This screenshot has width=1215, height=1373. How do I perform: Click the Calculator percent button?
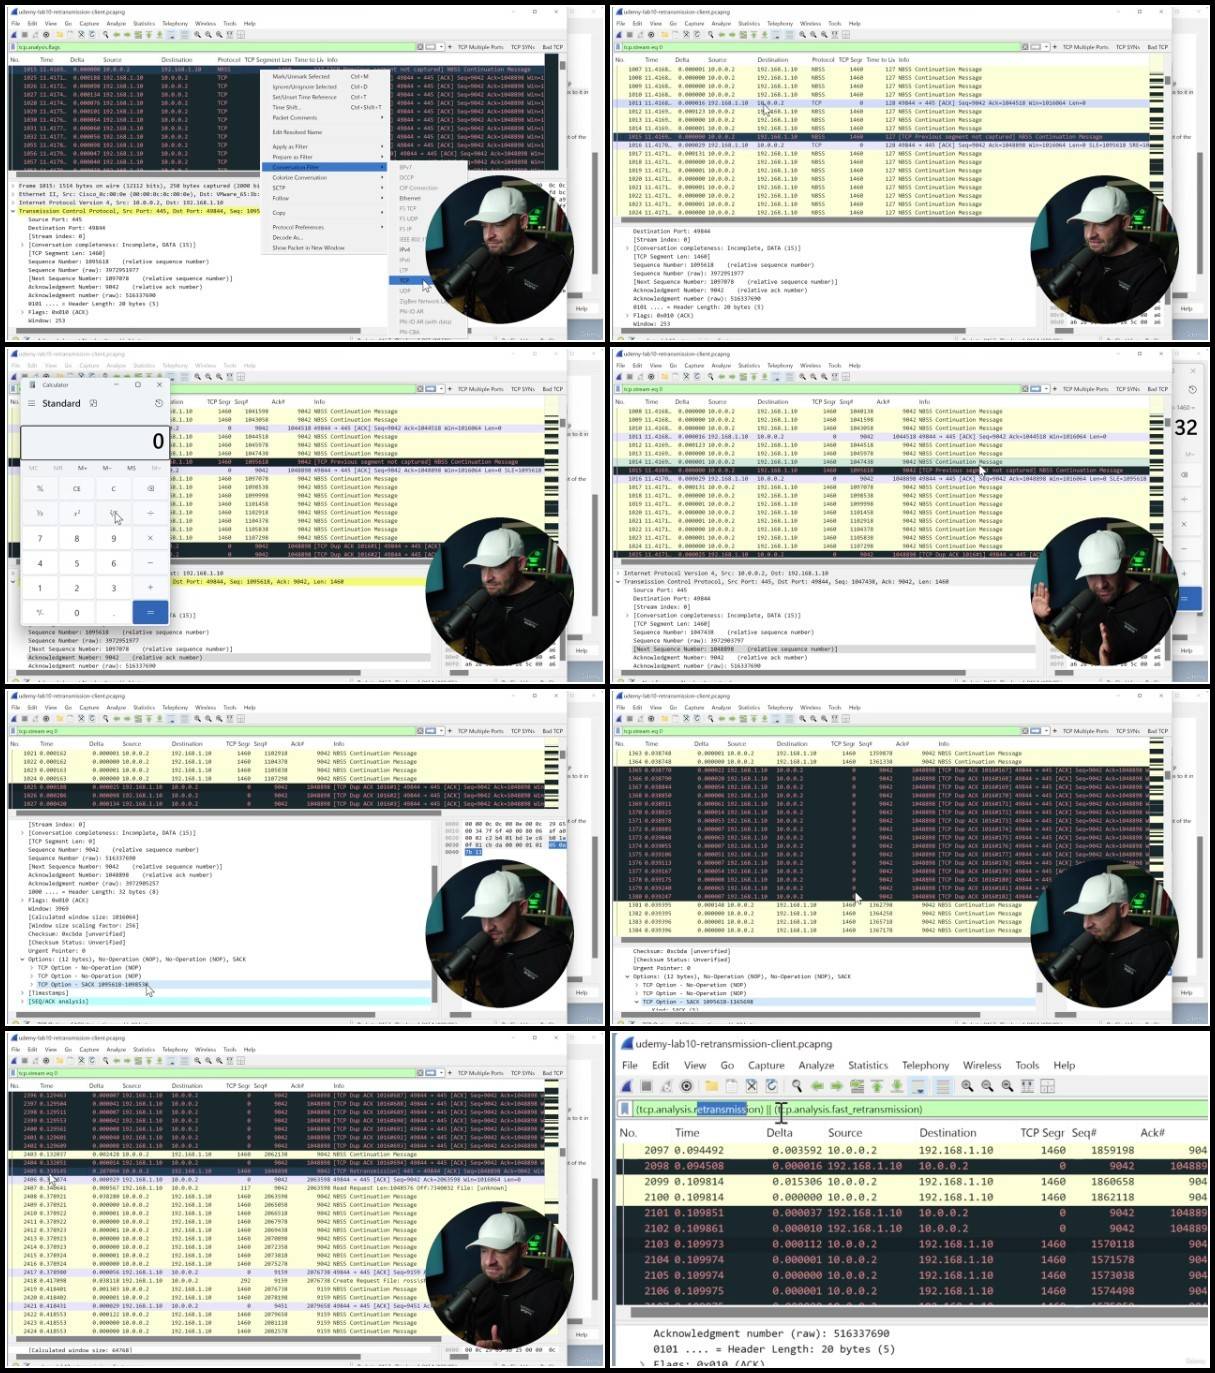(40, 489)
